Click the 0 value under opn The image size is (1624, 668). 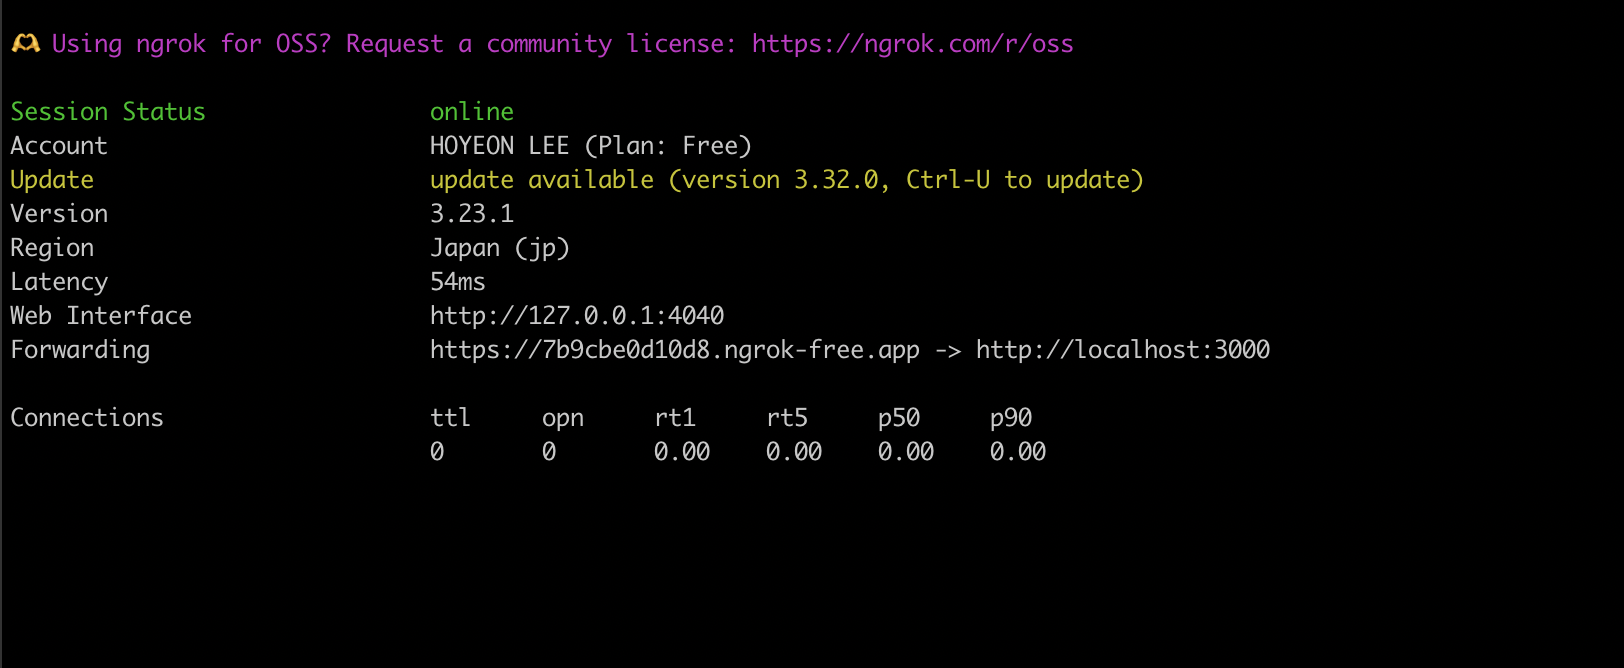tap(549, 452)
